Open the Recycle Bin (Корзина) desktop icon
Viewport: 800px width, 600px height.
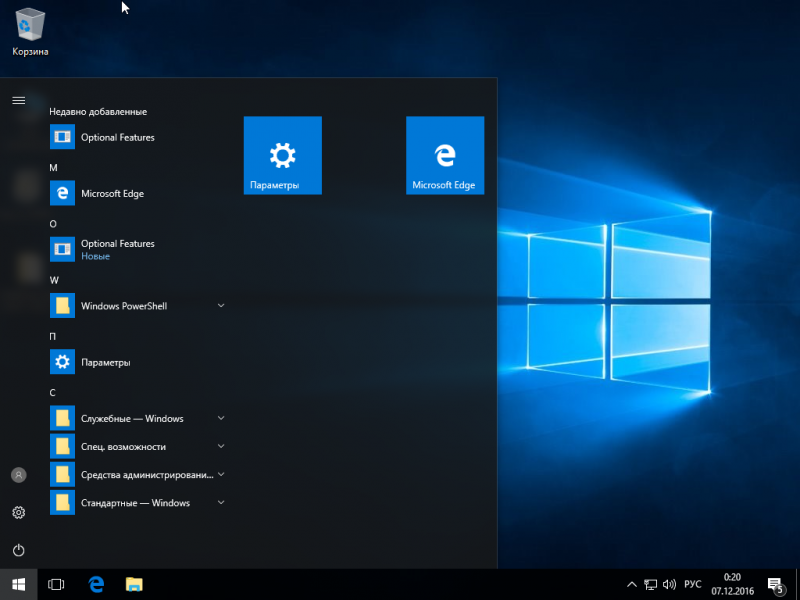point(30,32)
